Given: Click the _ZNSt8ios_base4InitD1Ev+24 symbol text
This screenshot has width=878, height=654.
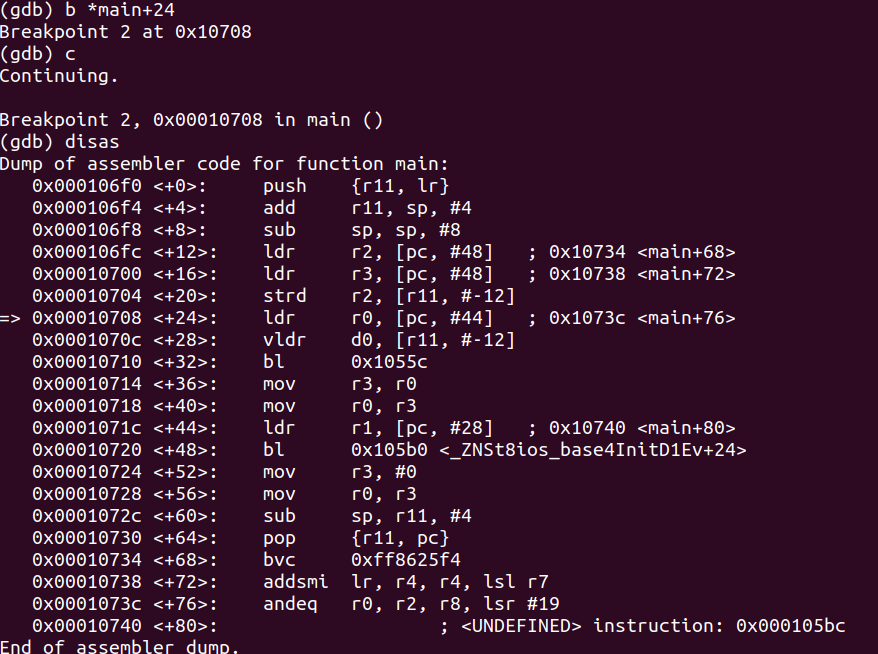Looking at the screenshot, I should [x=593, y=450].
